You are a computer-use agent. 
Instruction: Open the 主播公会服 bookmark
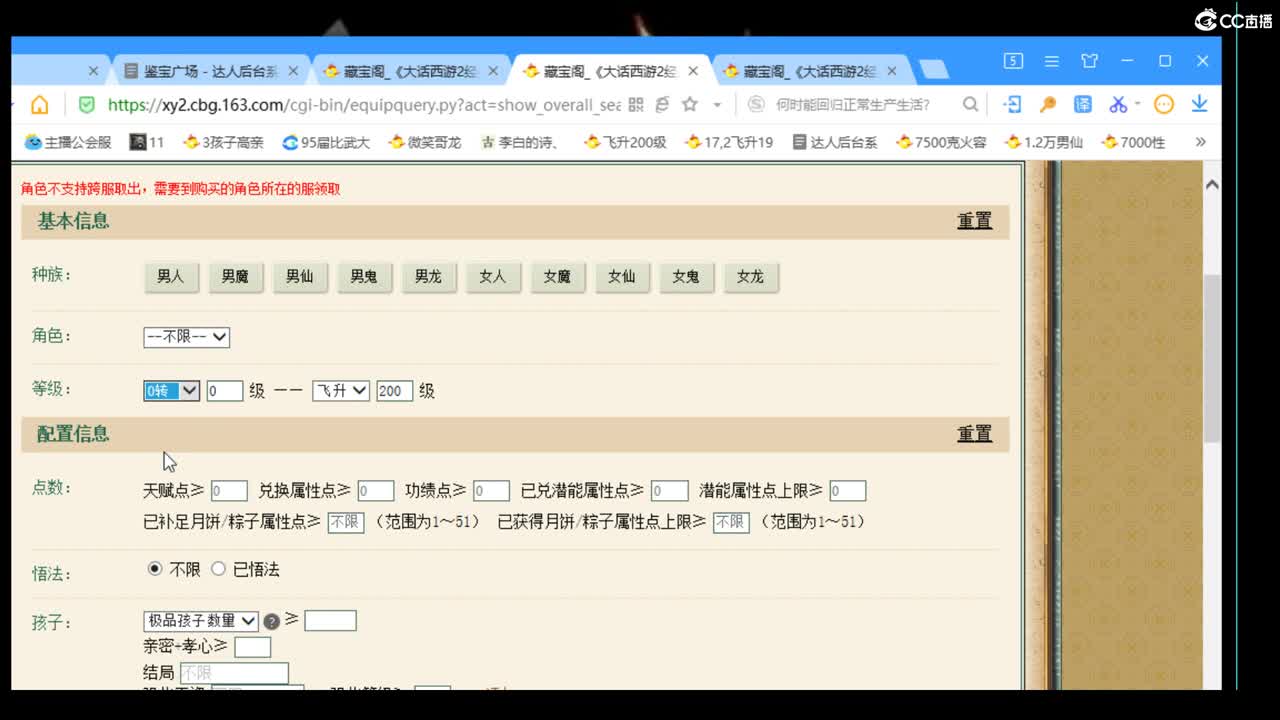click(68, 142)
